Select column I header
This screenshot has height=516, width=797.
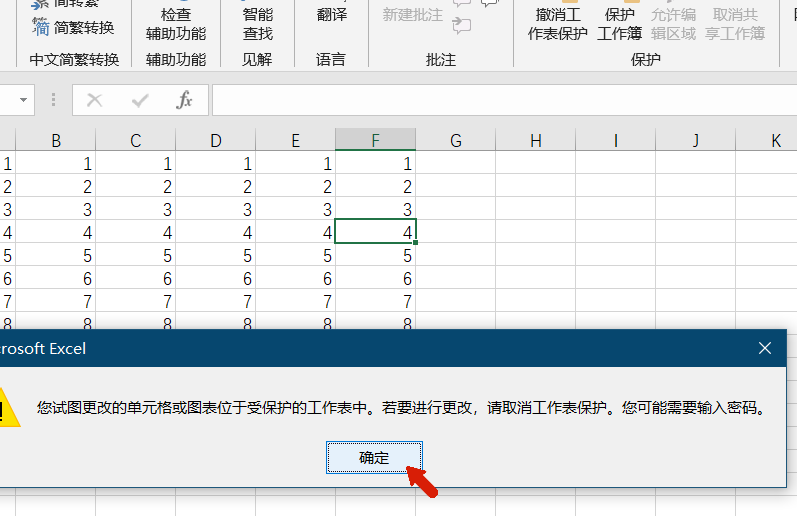click(x=616, y=140)
